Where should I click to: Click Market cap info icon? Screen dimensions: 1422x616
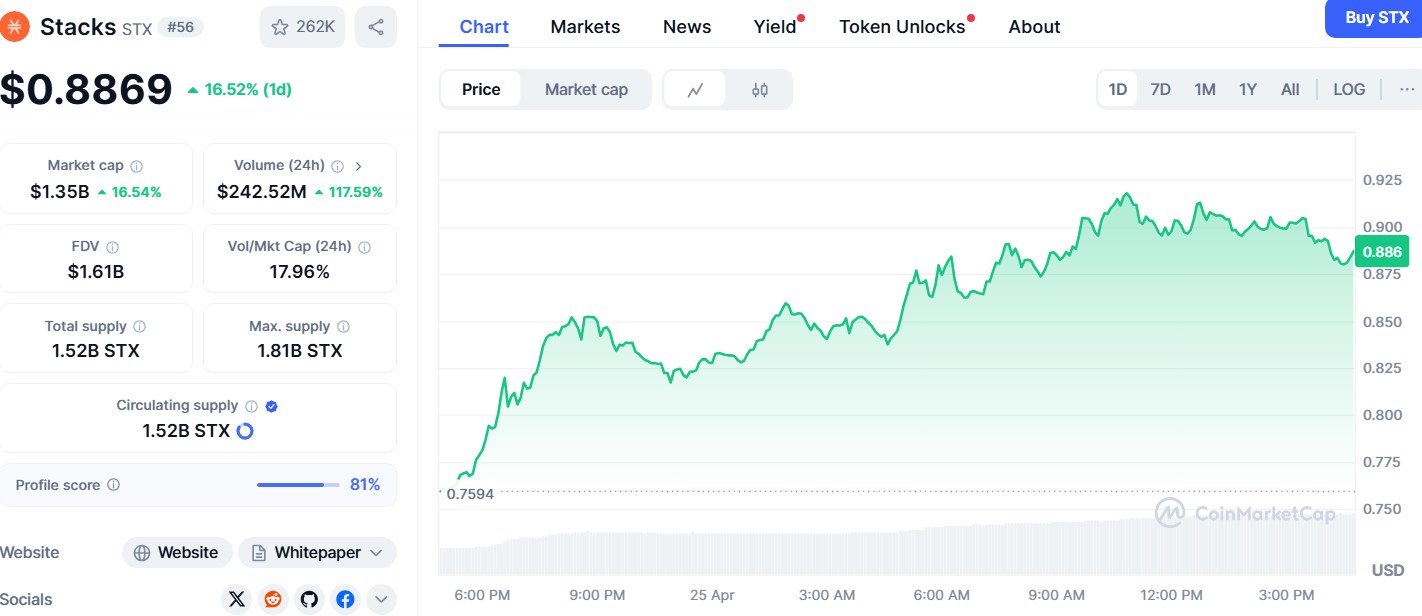pyautogui.click(x=137, y=166)
